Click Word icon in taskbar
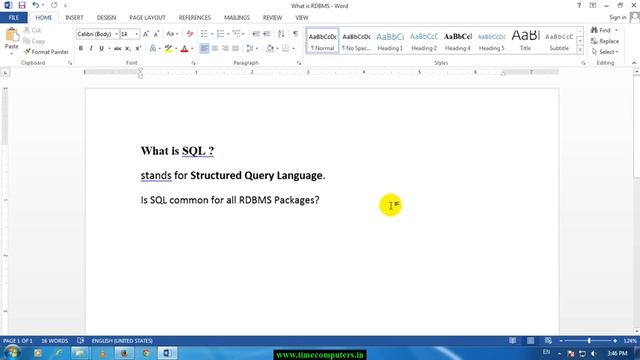The width and height of the screenshot is (640, 360). 167,353
